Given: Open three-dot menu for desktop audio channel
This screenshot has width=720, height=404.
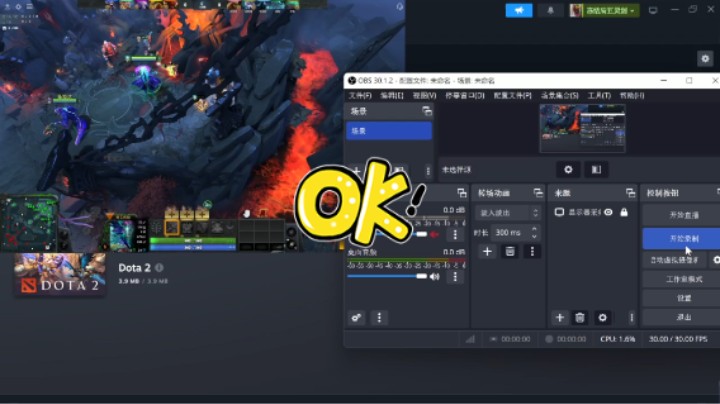Looking at the screenshot, I should tap(455, 276).
